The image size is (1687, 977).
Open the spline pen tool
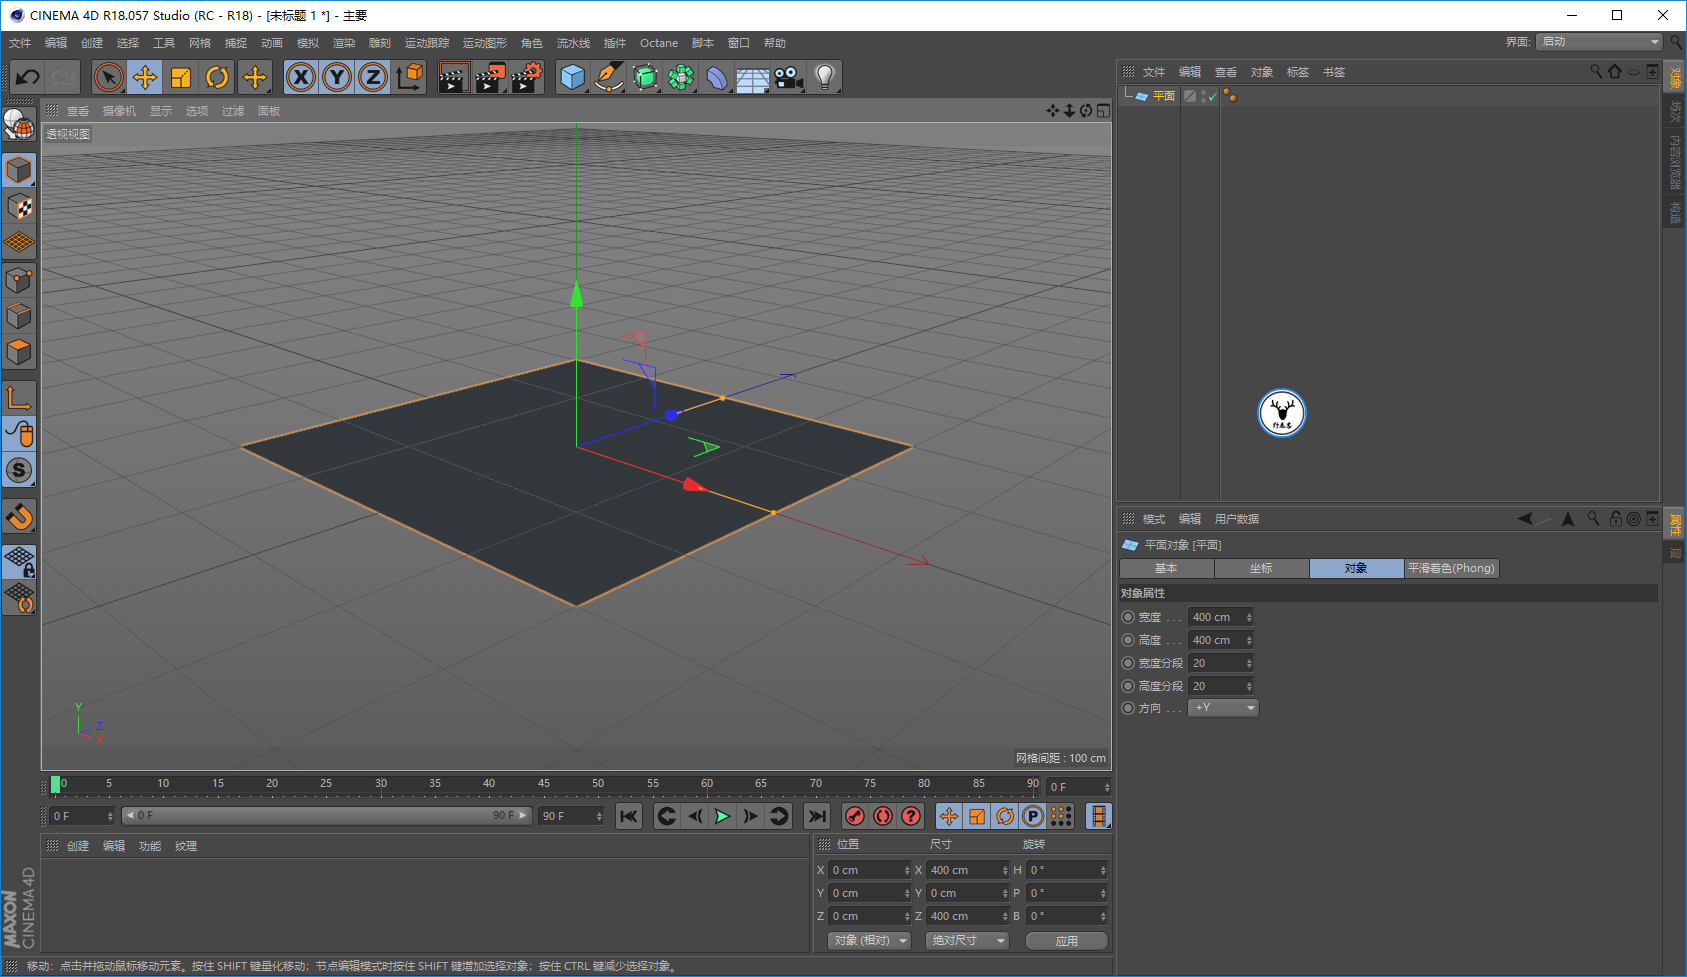(x=609, y=77)
